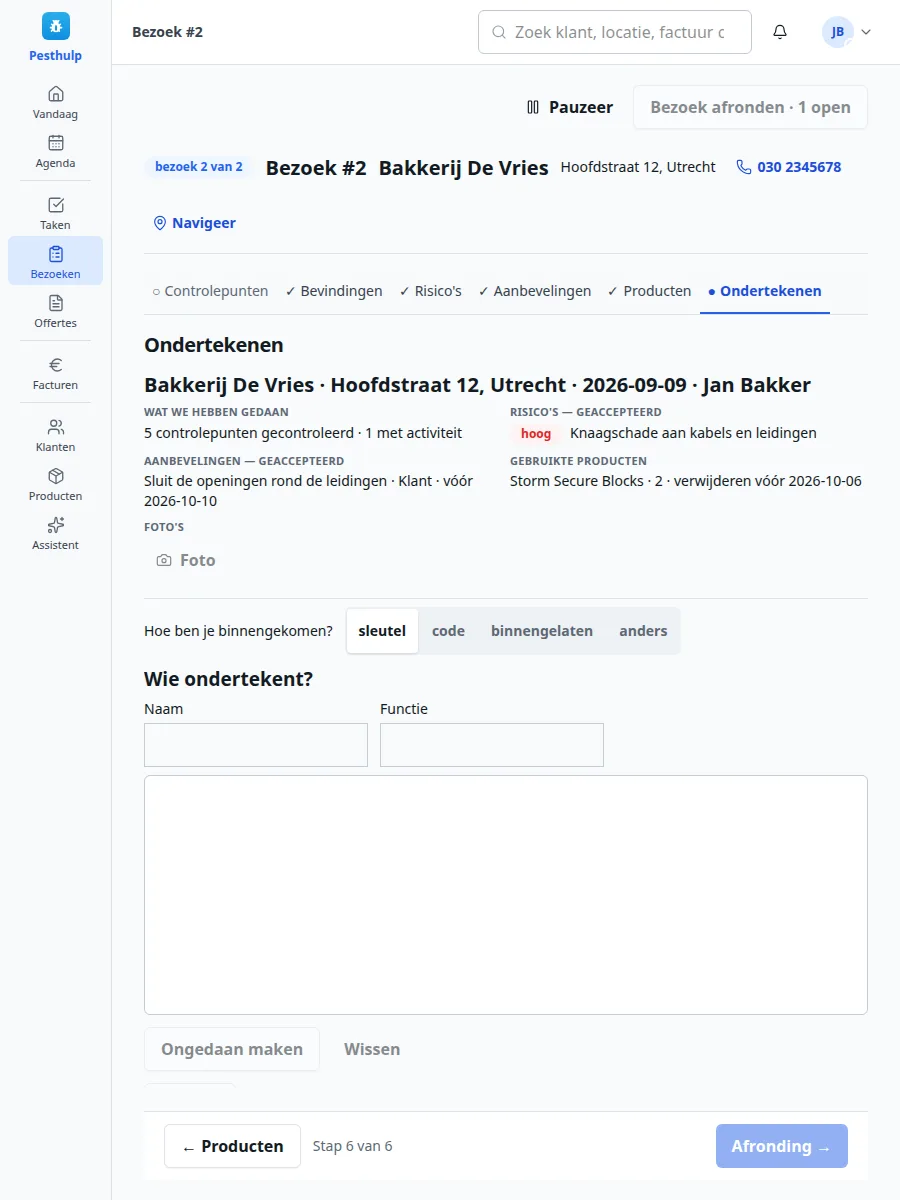Switch to the Bevindingen step tab
900x1200 pixels.
pyautogui.click(x=334, y=291)
